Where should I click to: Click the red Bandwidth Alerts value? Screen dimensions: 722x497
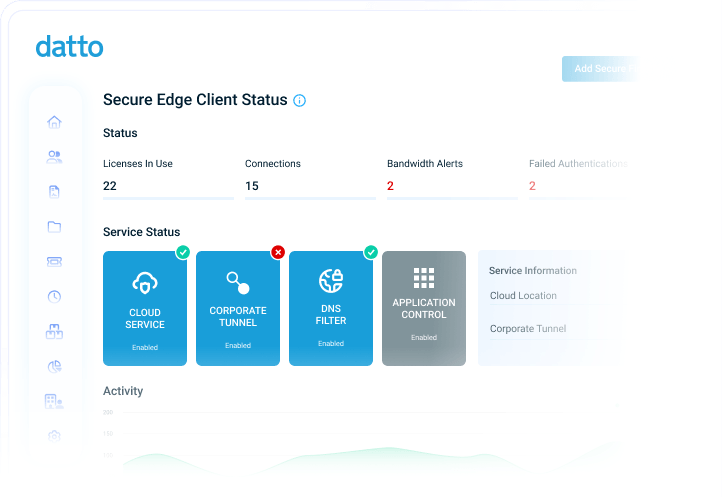(390, 186)
